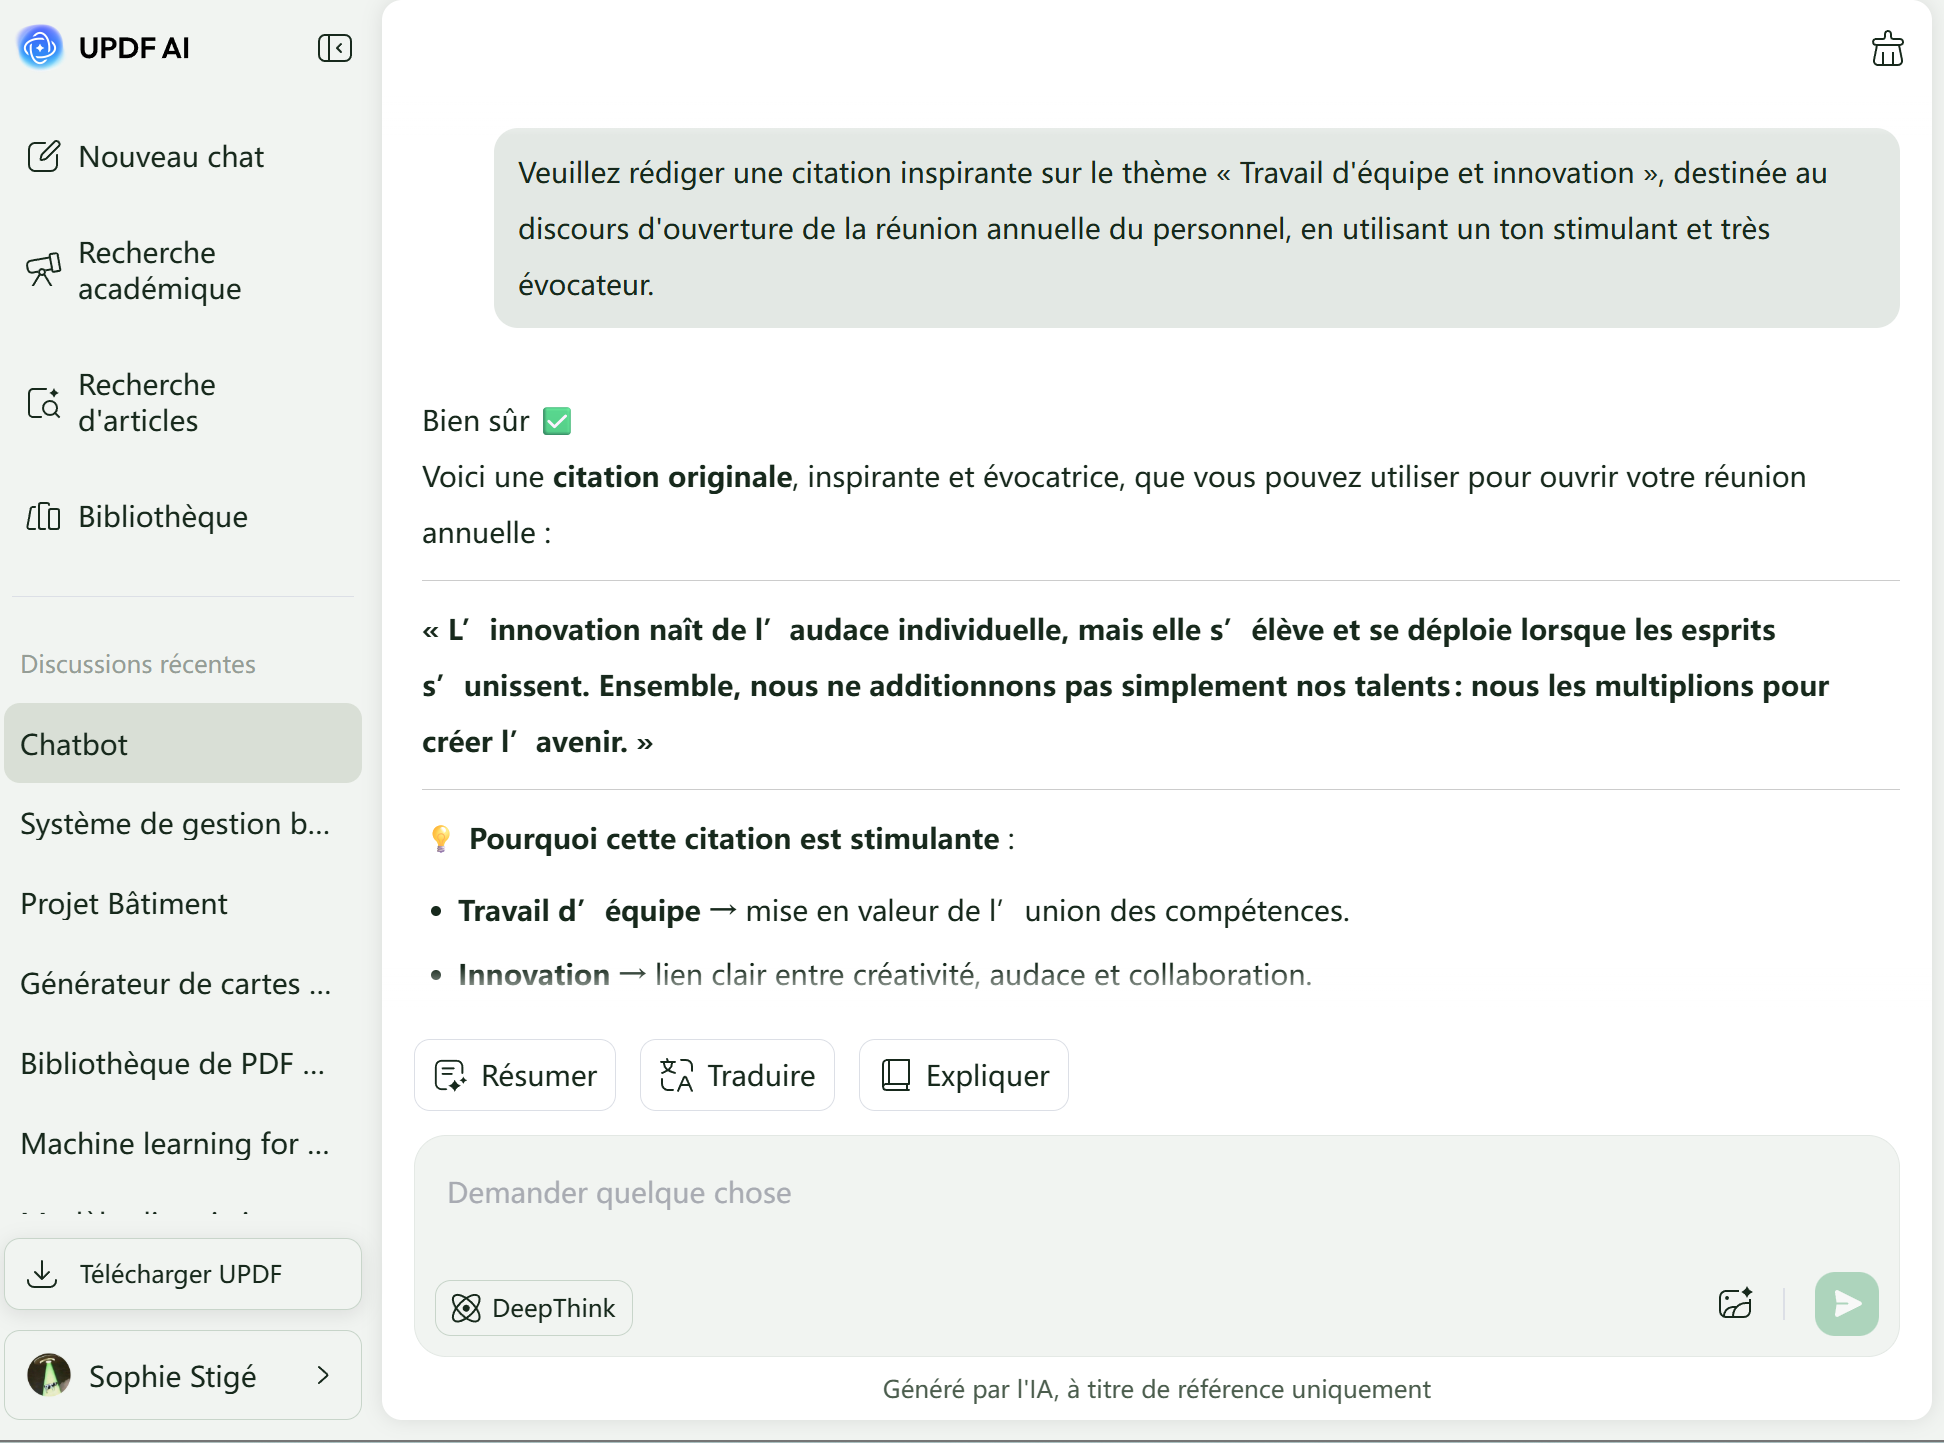Click the image upload icon

click(x=1735, y=1303)
